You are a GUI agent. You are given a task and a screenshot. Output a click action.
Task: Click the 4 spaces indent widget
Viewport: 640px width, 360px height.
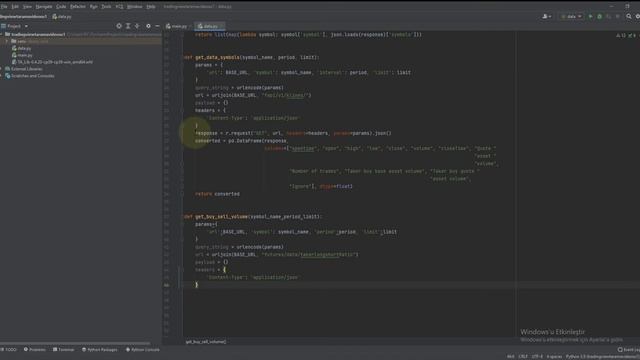point(554,357)
